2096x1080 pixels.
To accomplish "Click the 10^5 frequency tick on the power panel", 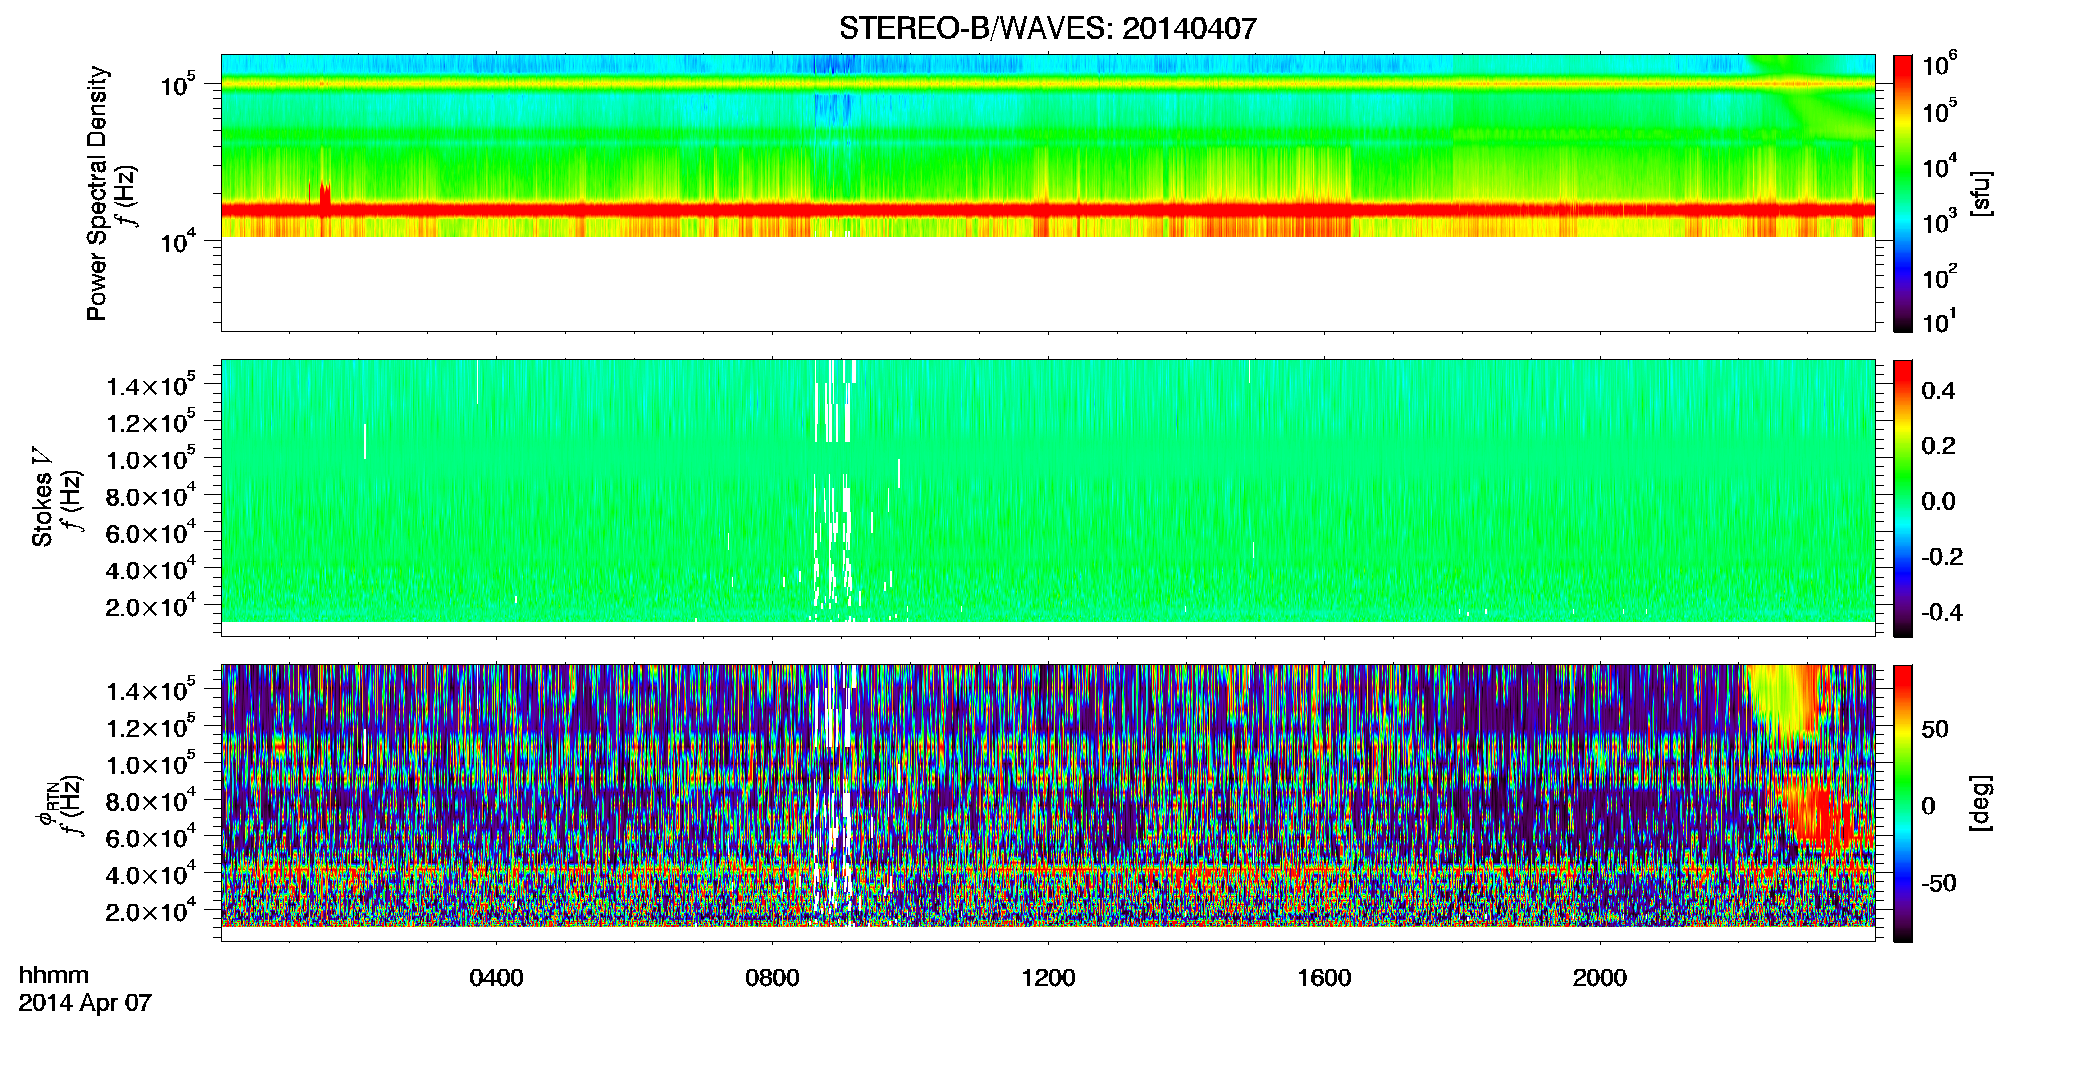I will tap(178, 84).
